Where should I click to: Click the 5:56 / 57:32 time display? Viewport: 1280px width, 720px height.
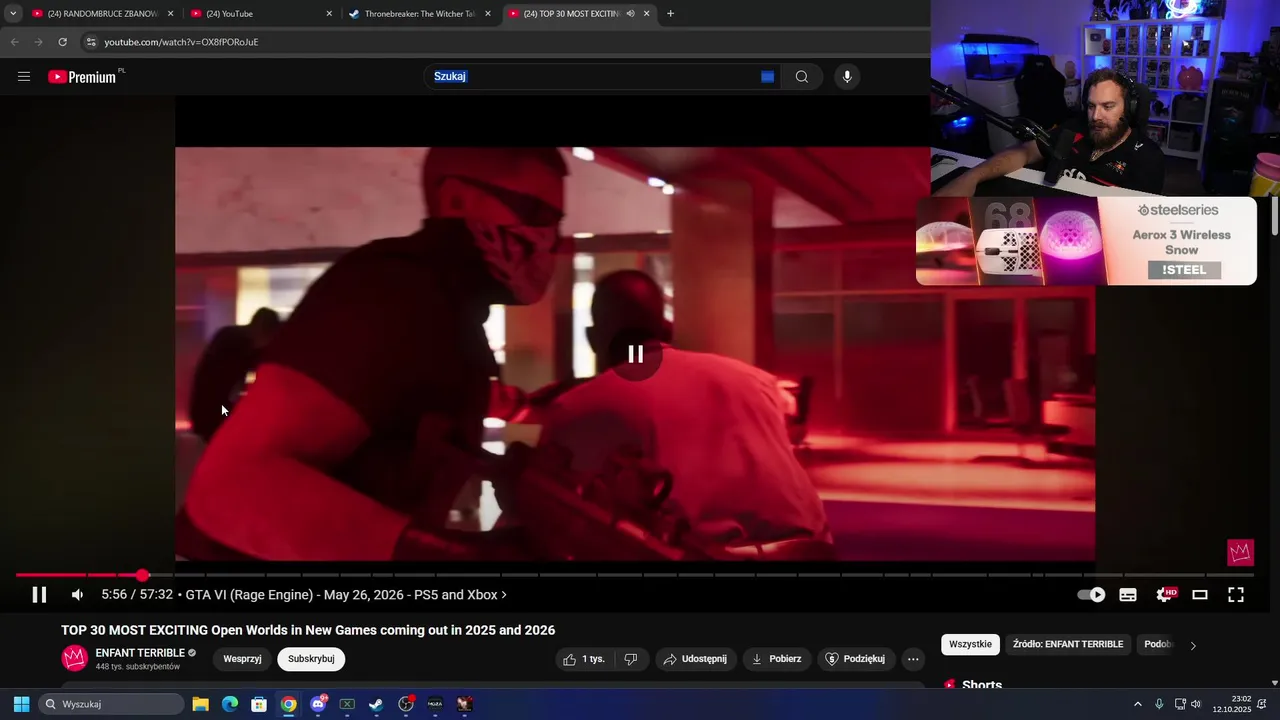click(137, 595)
